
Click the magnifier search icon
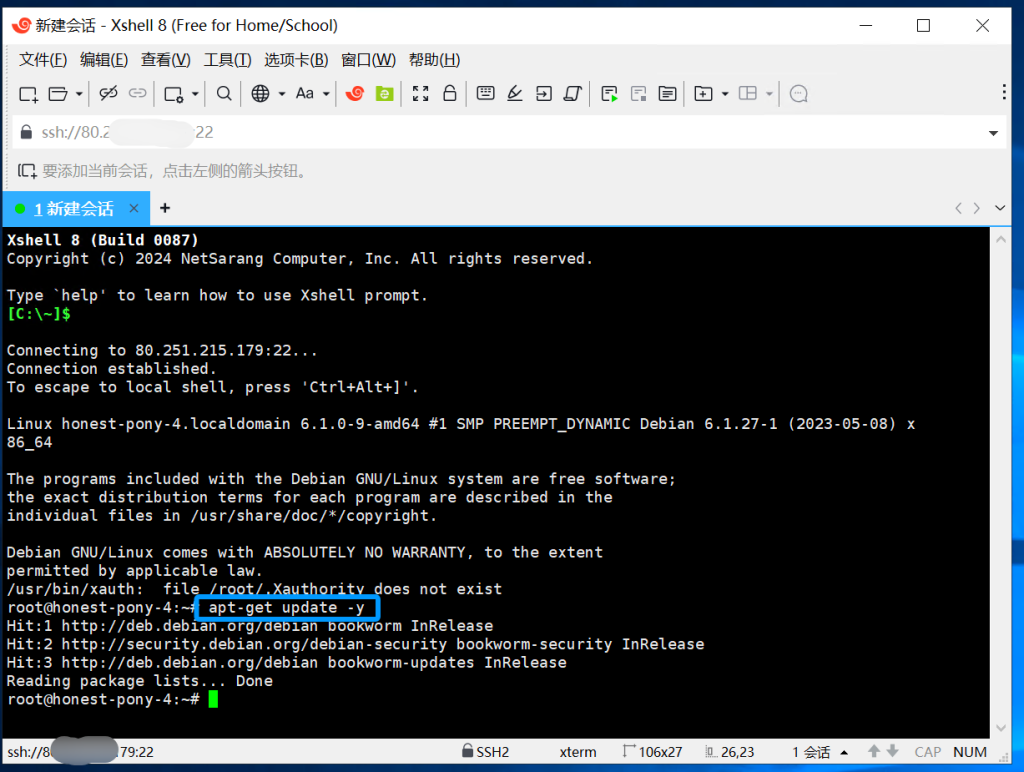coord(224,94)
